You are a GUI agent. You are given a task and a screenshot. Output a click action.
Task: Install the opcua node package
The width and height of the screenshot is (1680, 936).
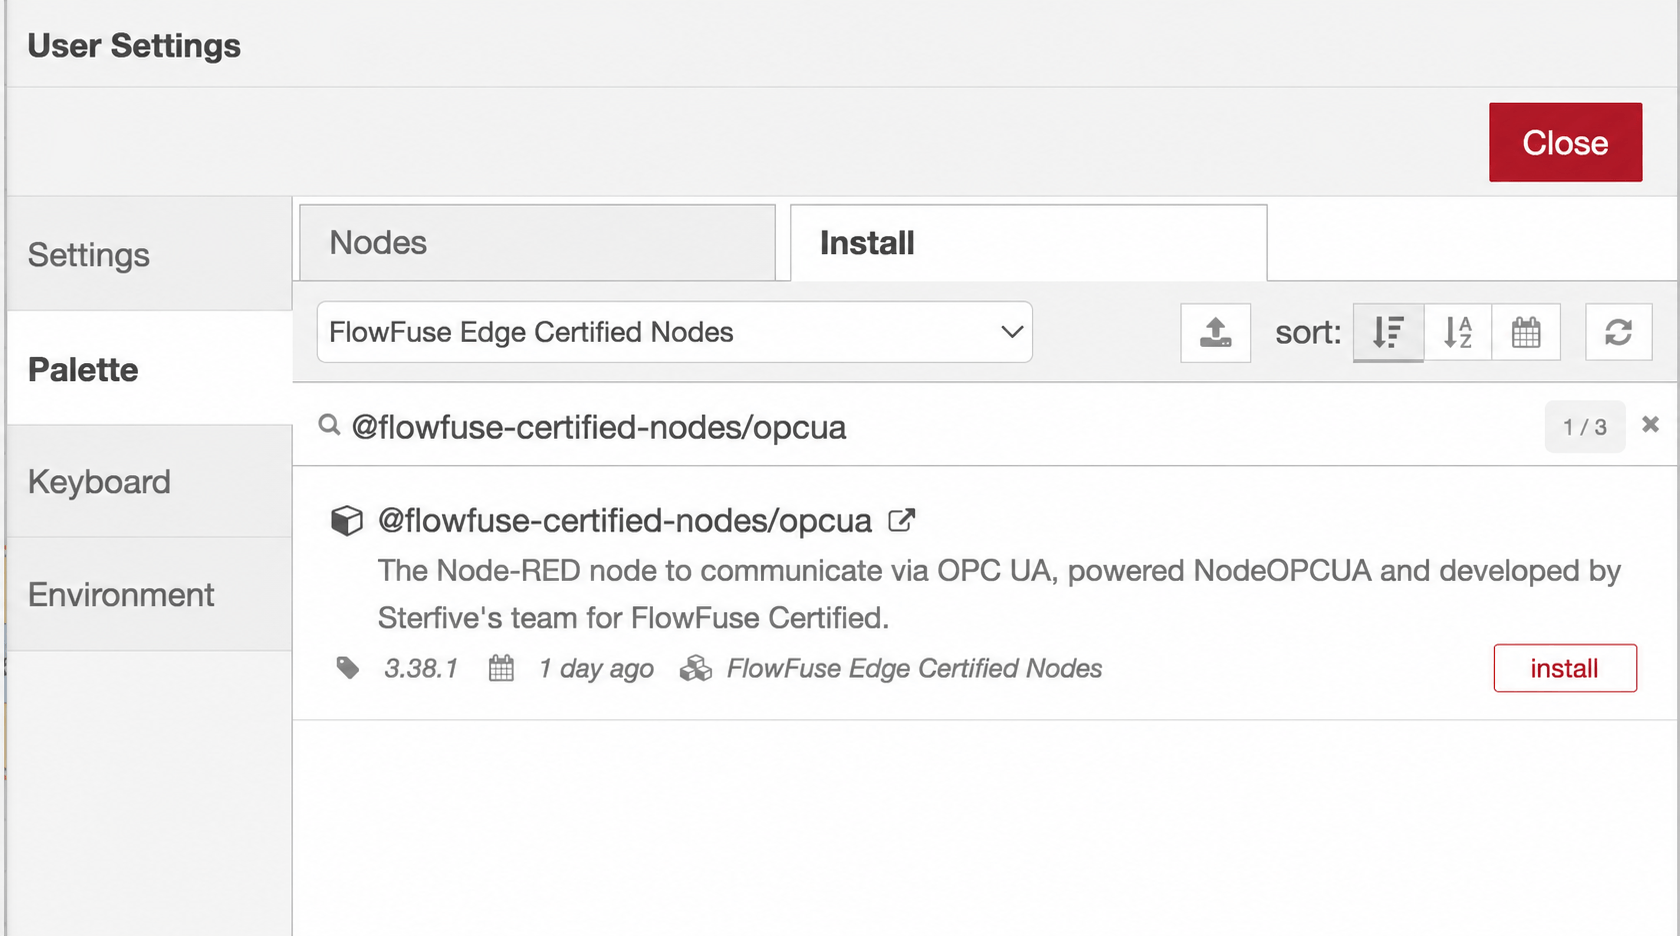[1565, 668]
